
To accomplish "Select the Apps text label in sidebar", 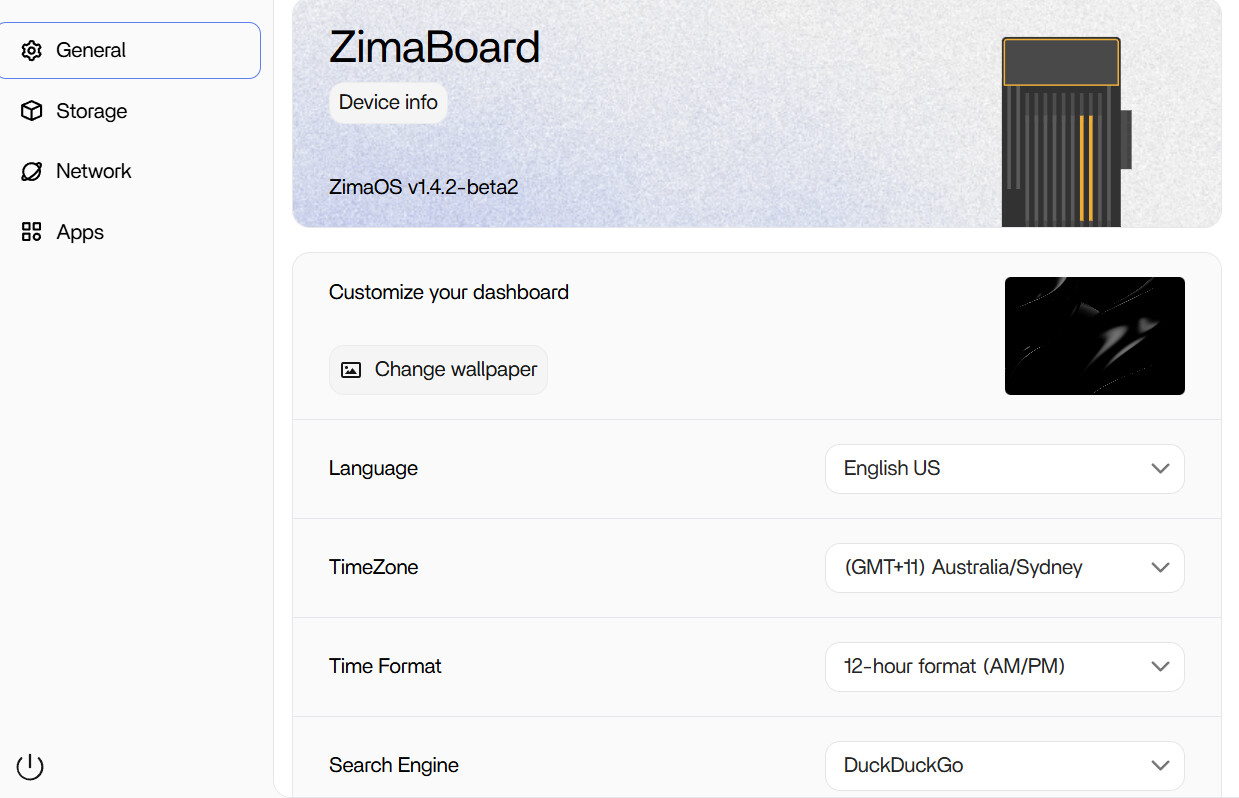I will [80, 232].
